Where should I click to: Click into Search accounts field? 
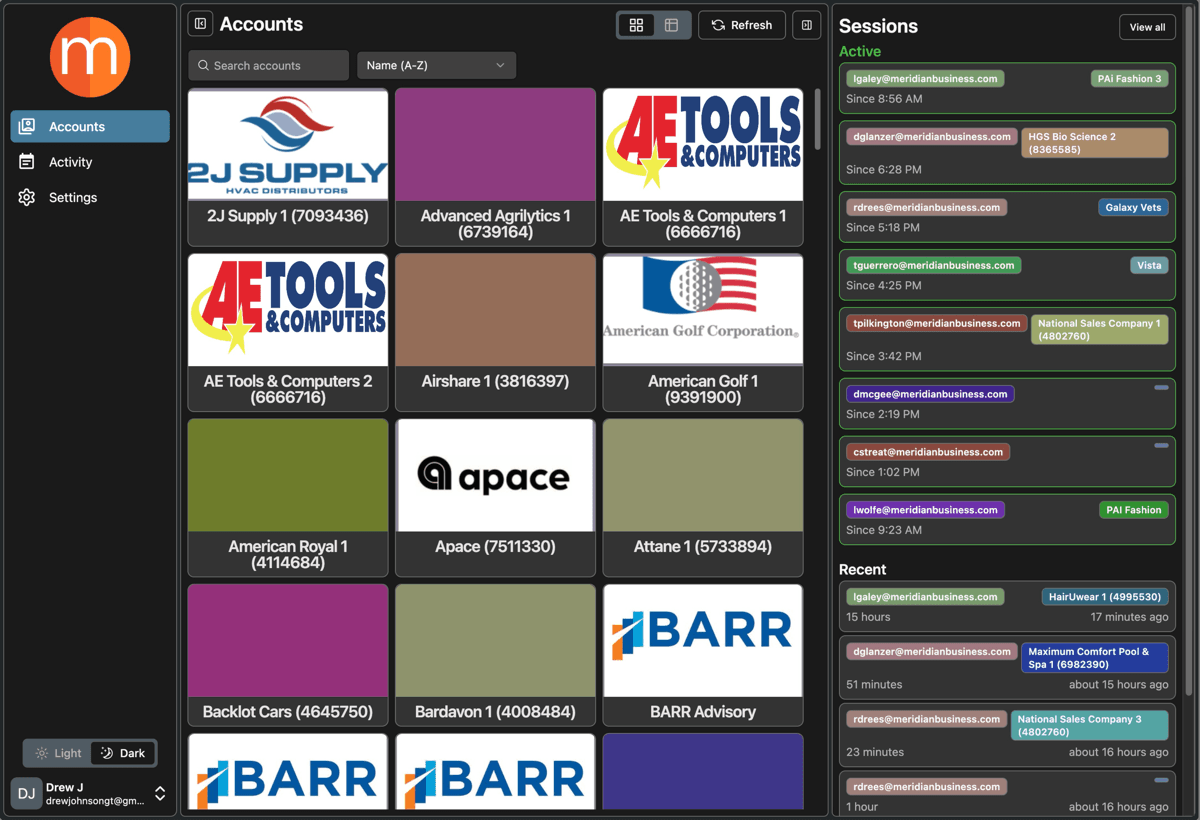point(269,65)
